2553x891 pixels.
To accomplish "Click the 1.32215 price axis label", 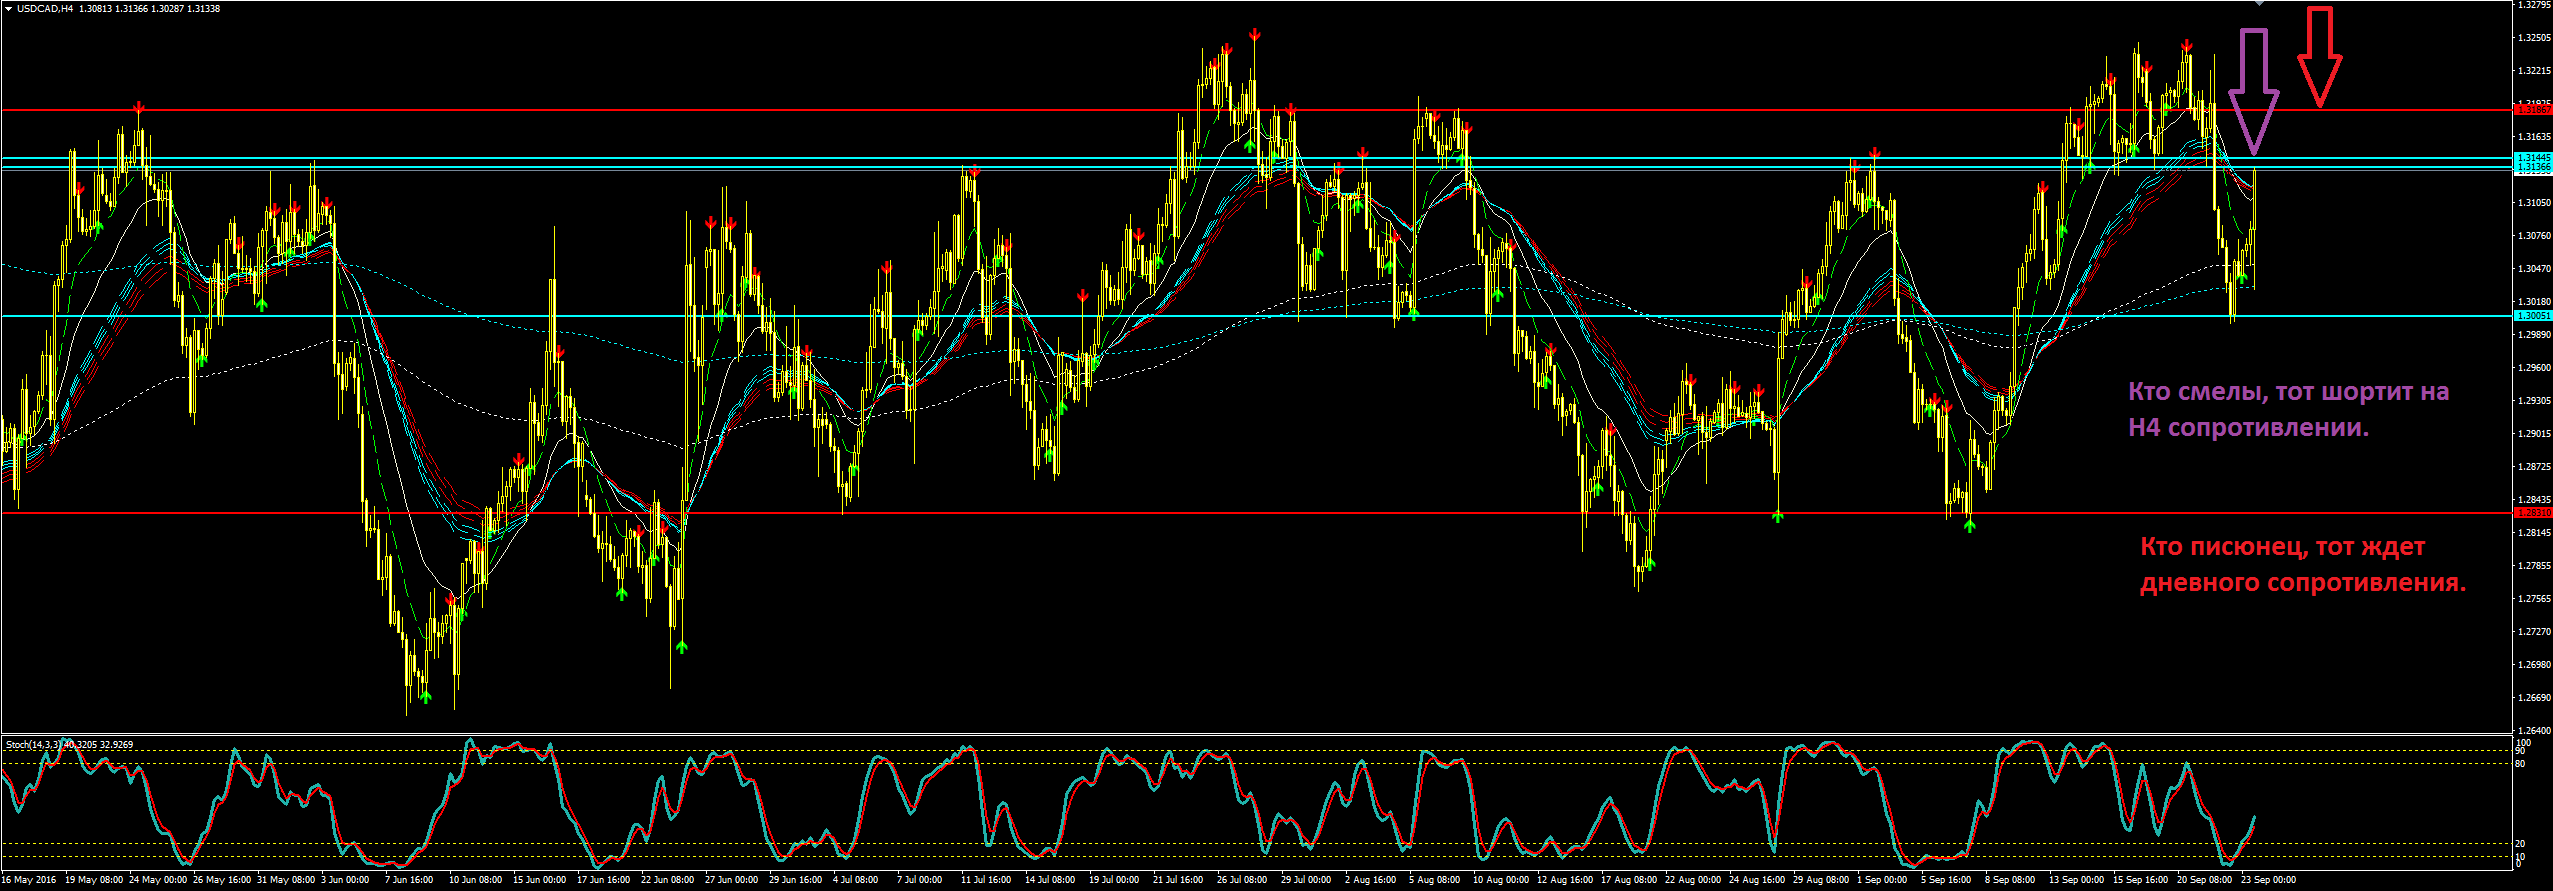I will pyautogui.click(x=2533, y=71).
